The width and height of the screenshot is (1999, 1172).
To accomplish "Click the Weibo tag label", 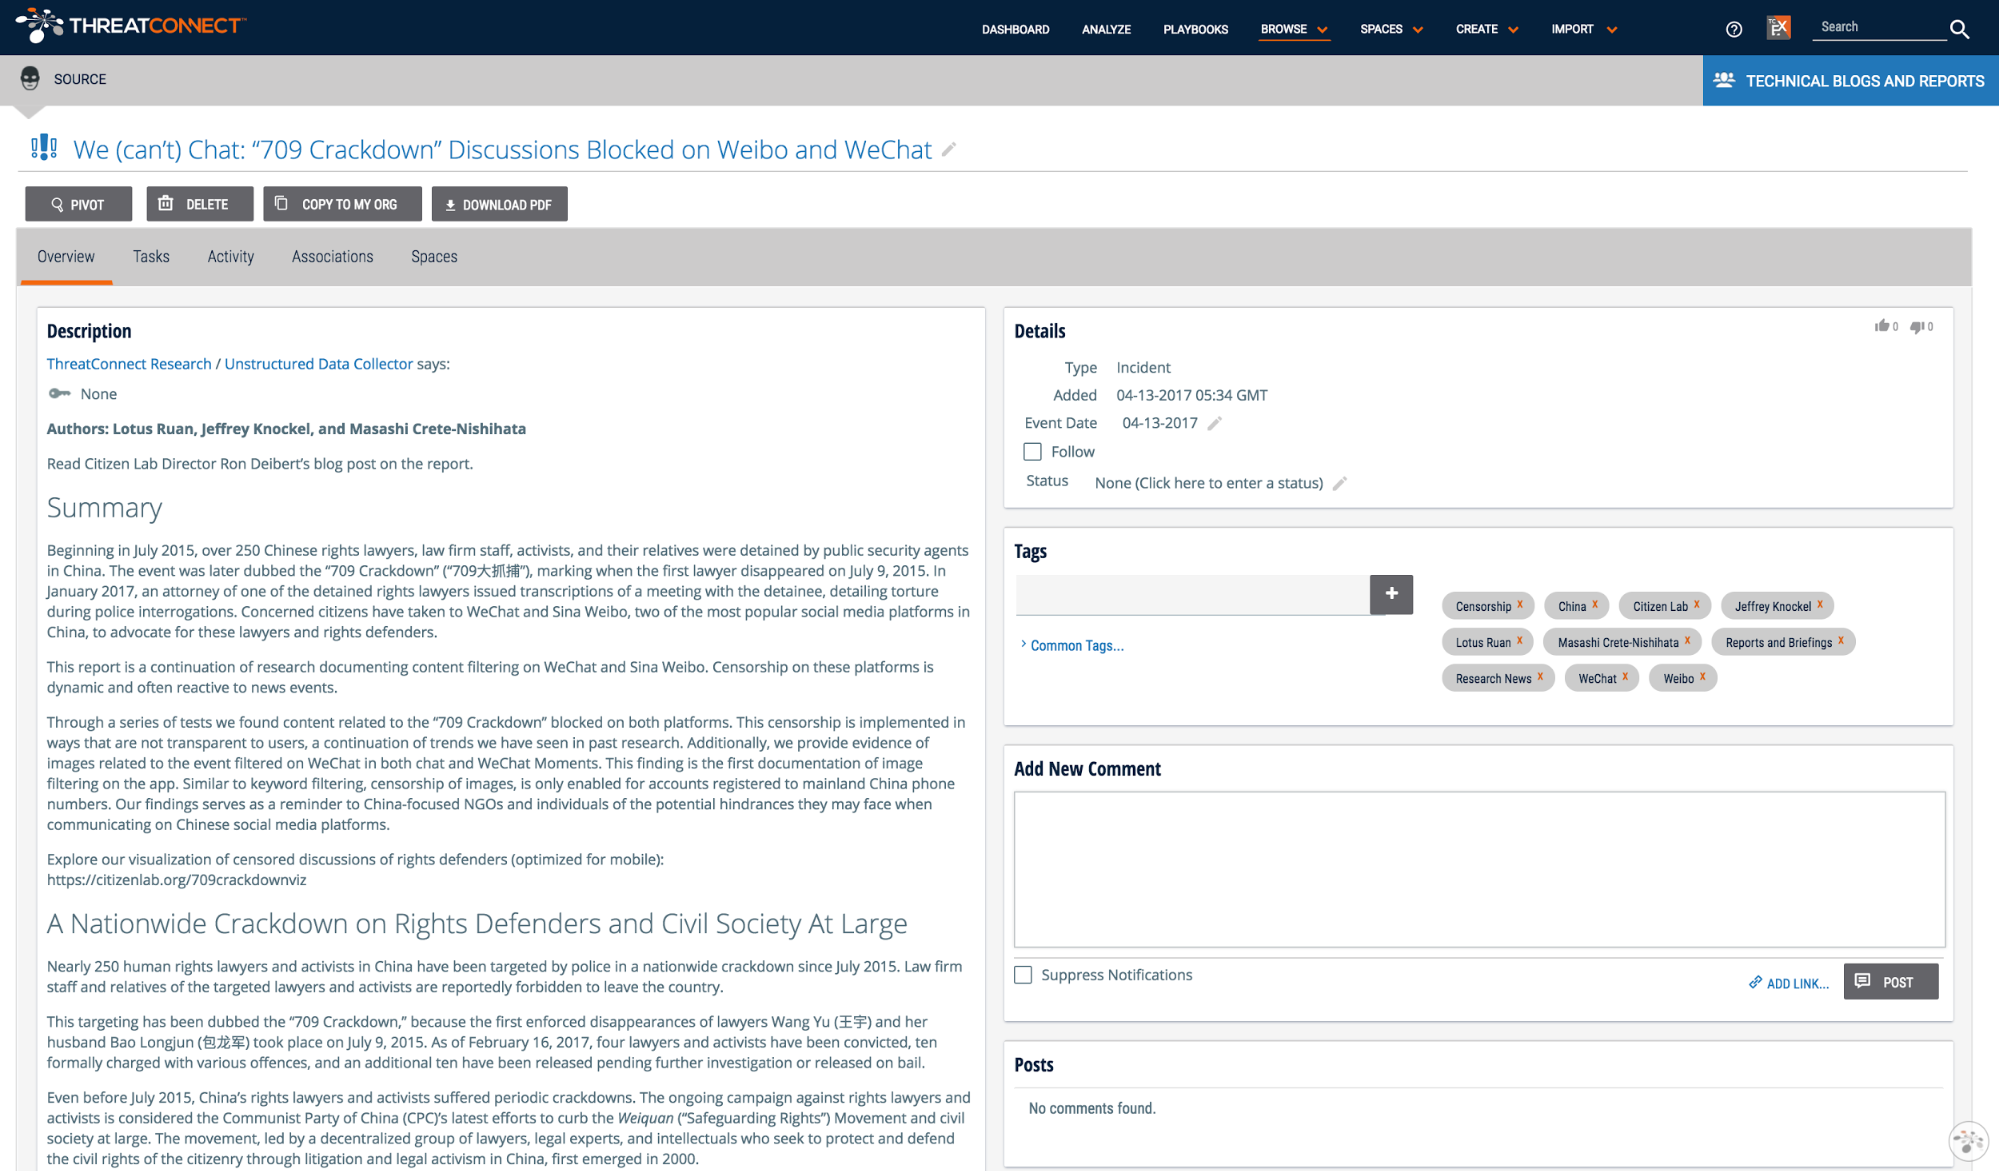I will click(1678, 678).
